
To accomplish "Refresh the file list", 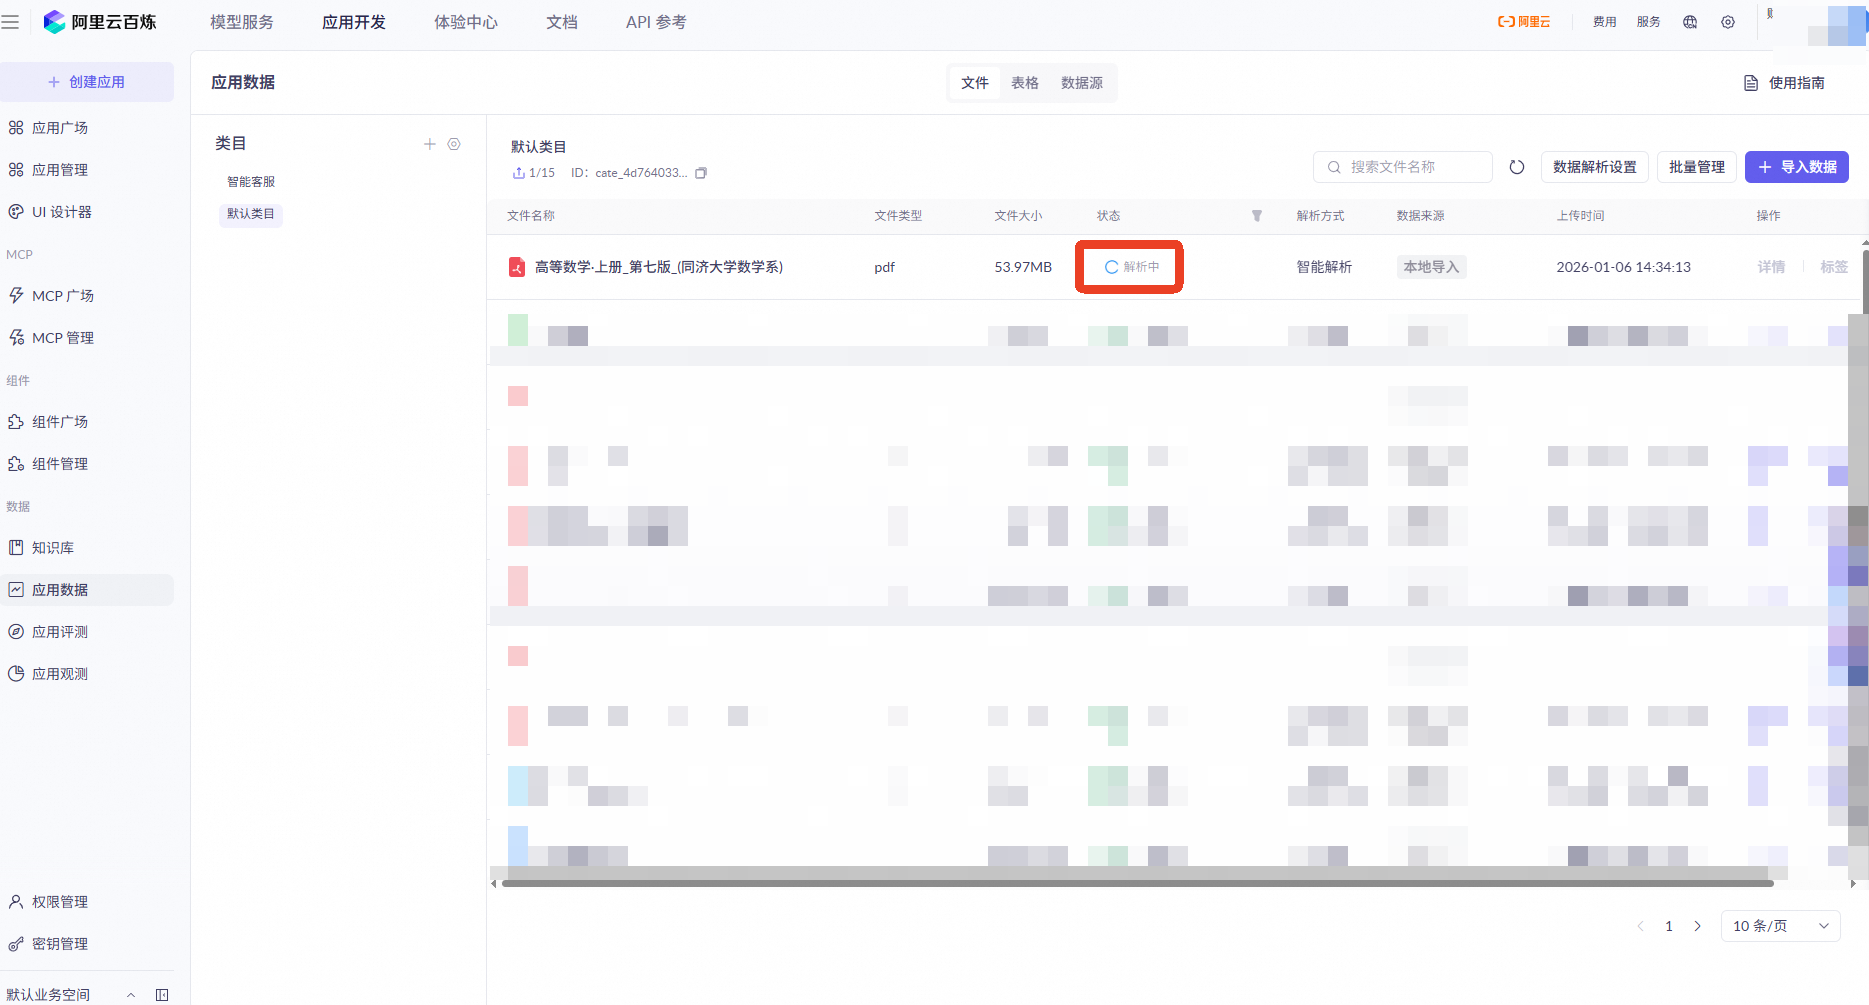I will (x=1517, y=167).
